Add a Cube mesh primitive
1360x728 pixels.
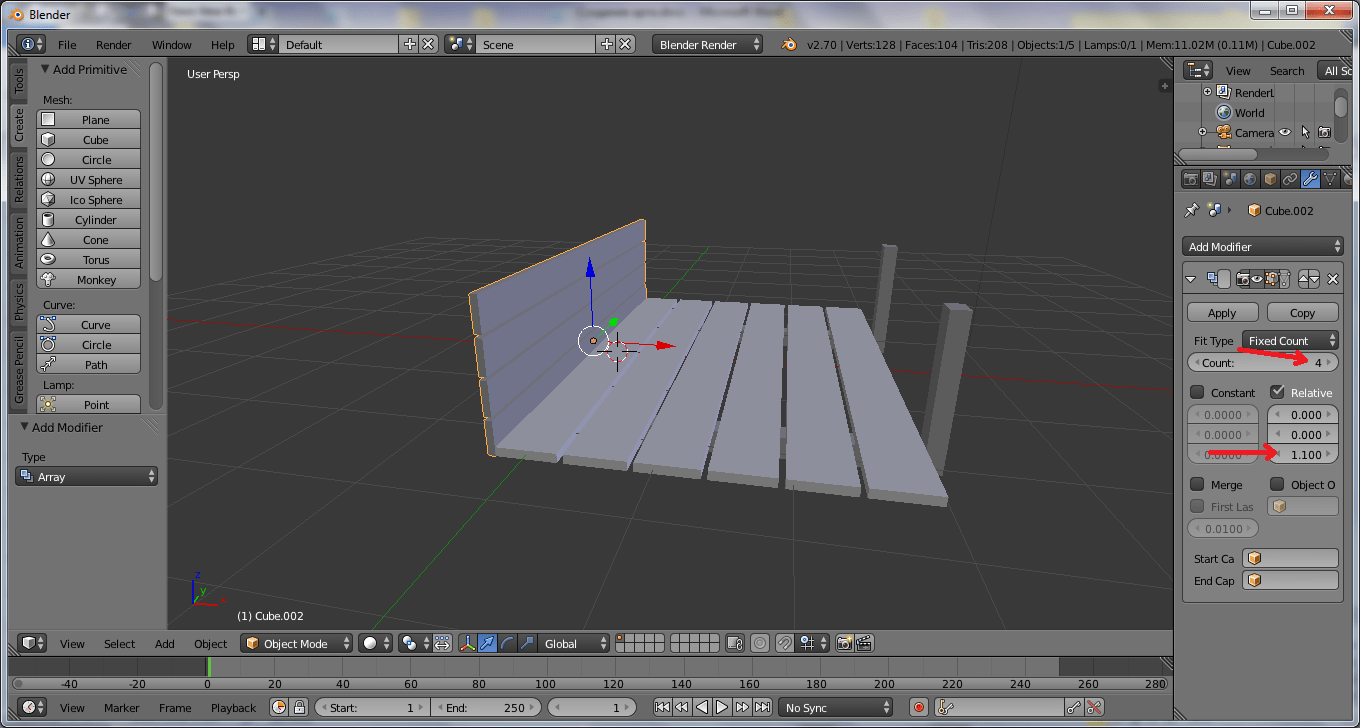pyautogui.click(x=89, y=140)
